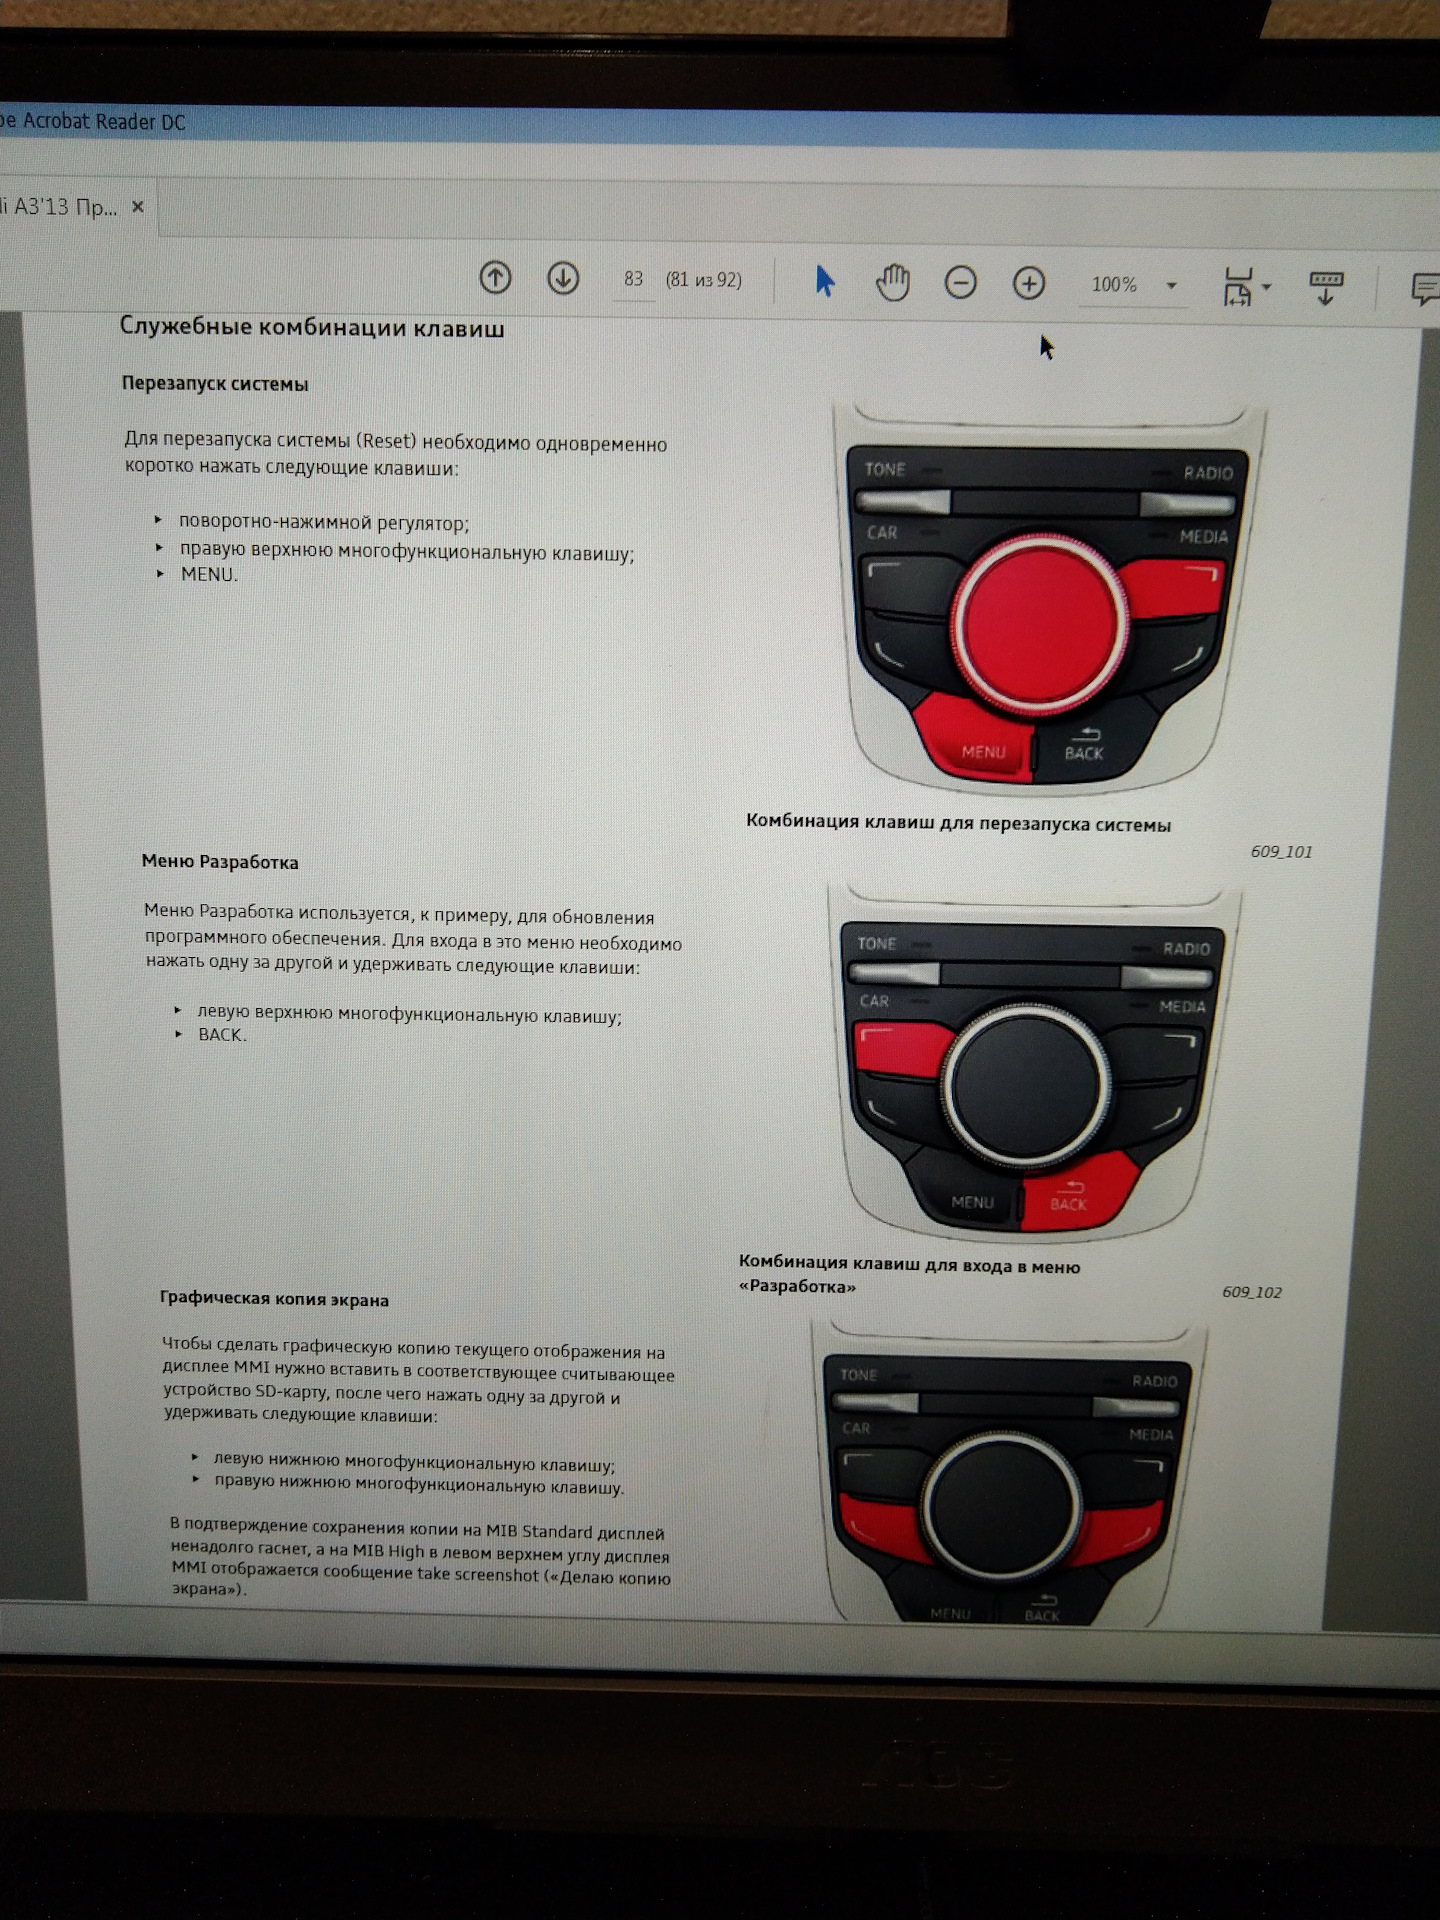Switch to the Hand pan tool
The image size is (1440, 1920).
coord(892,283)
